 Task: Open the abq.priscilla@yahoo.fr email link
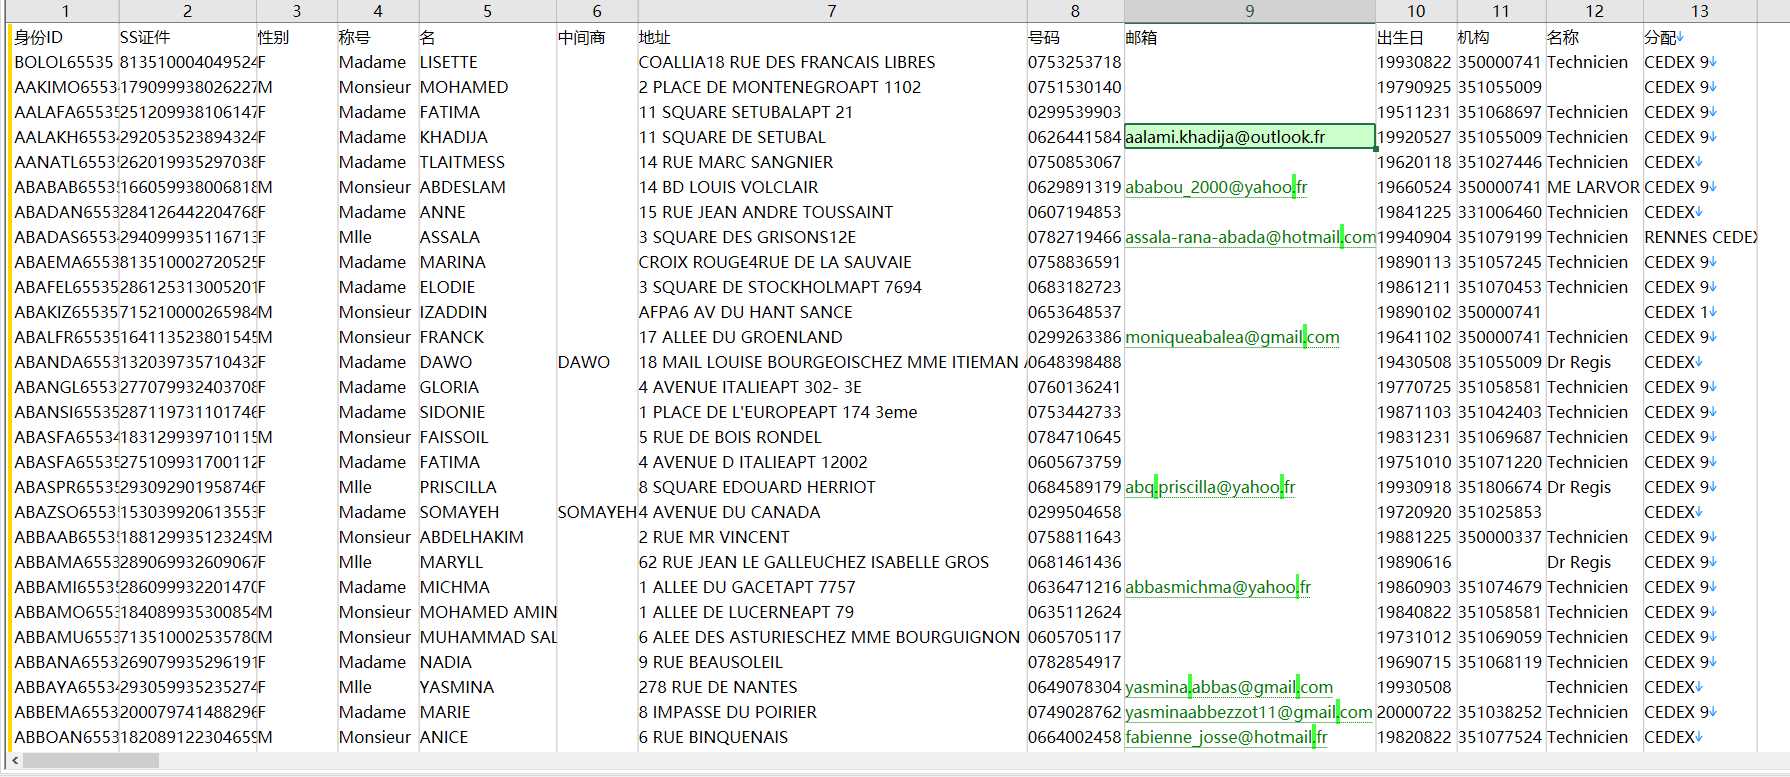point(1210,487)
